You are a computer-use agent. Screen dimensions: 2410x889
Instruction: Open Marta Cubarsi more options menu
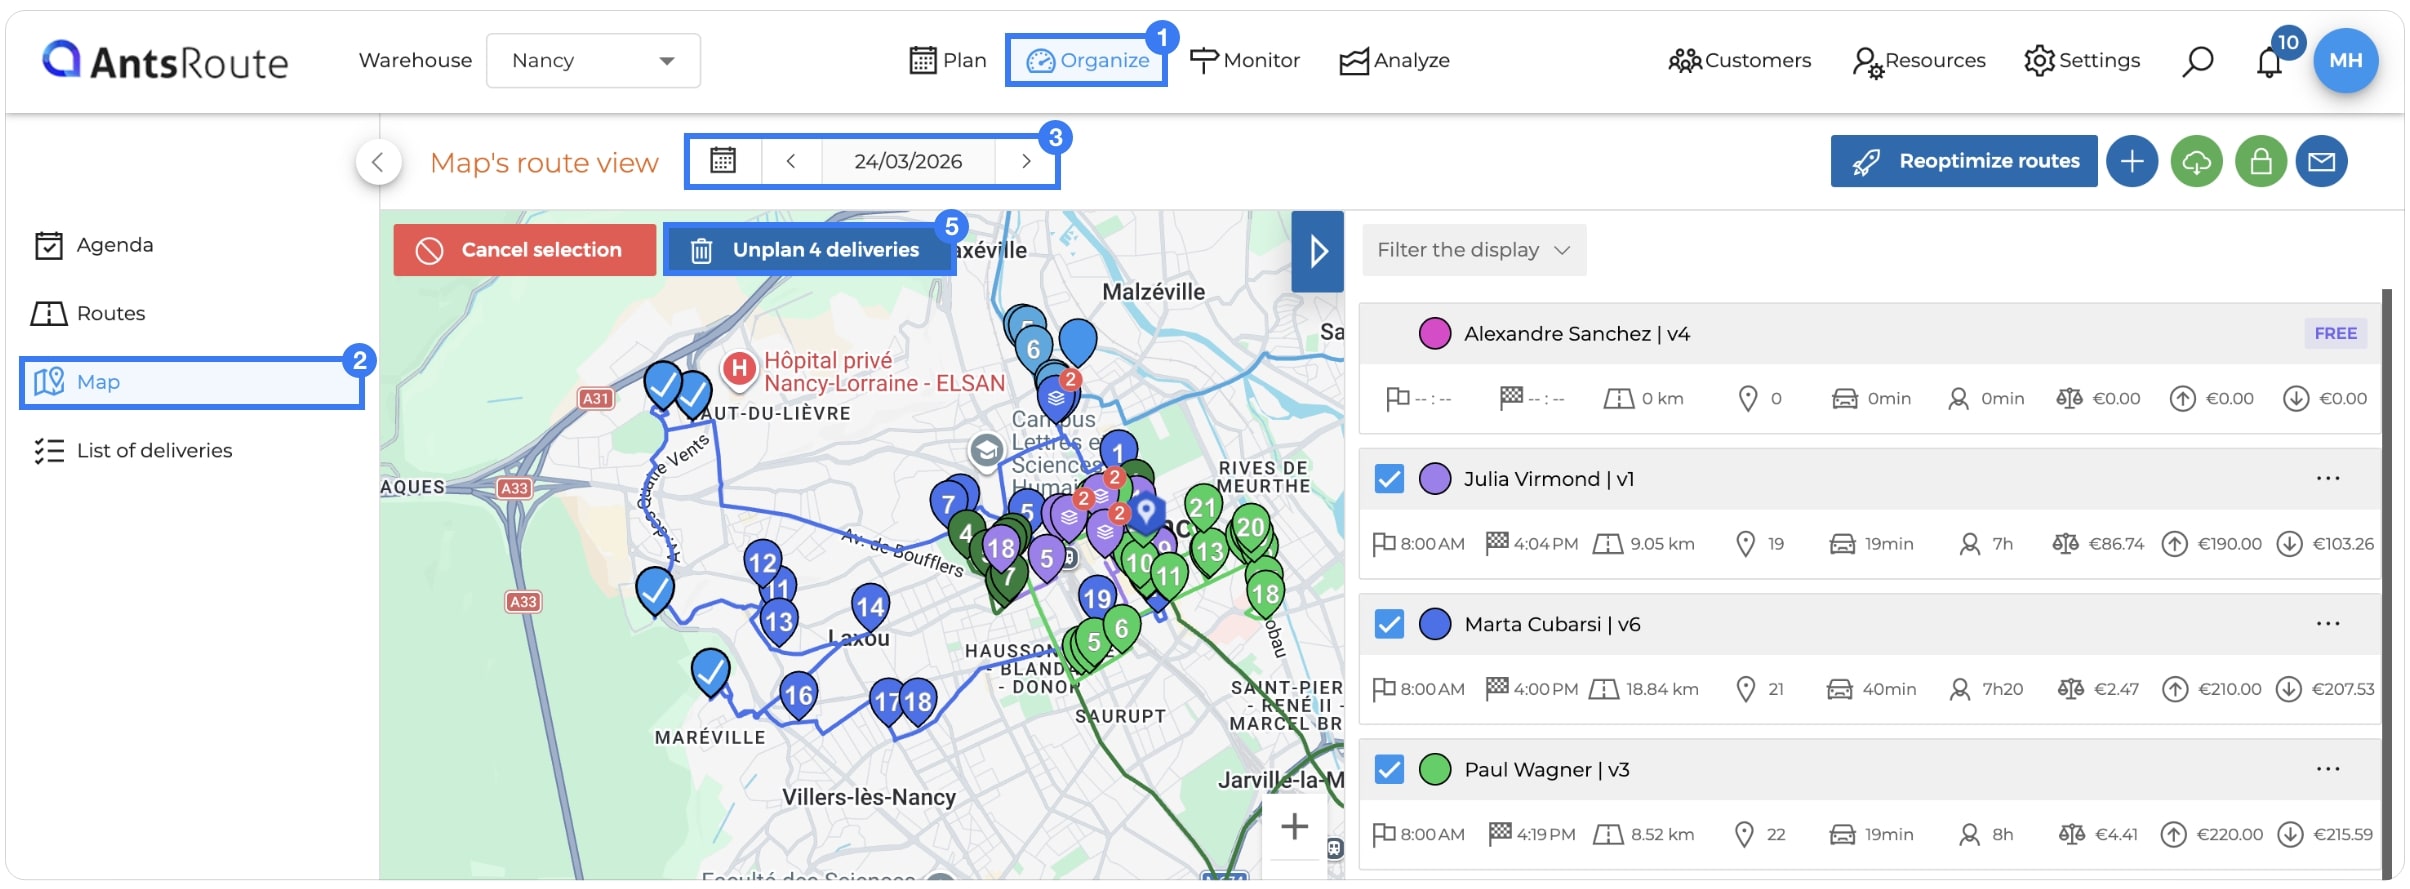2328,624
